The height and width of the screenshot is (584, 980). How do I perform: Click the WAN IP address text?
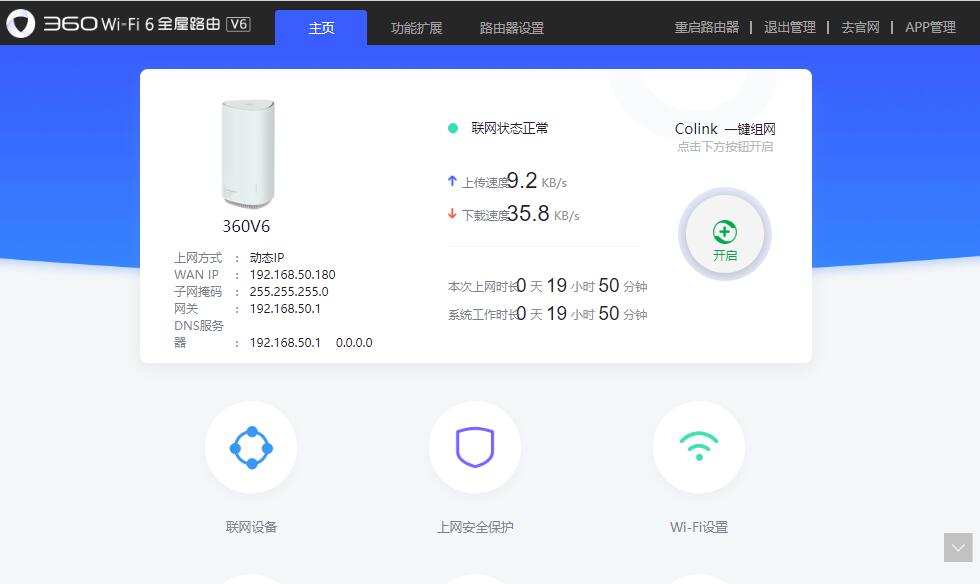click(x=292, y=274)
